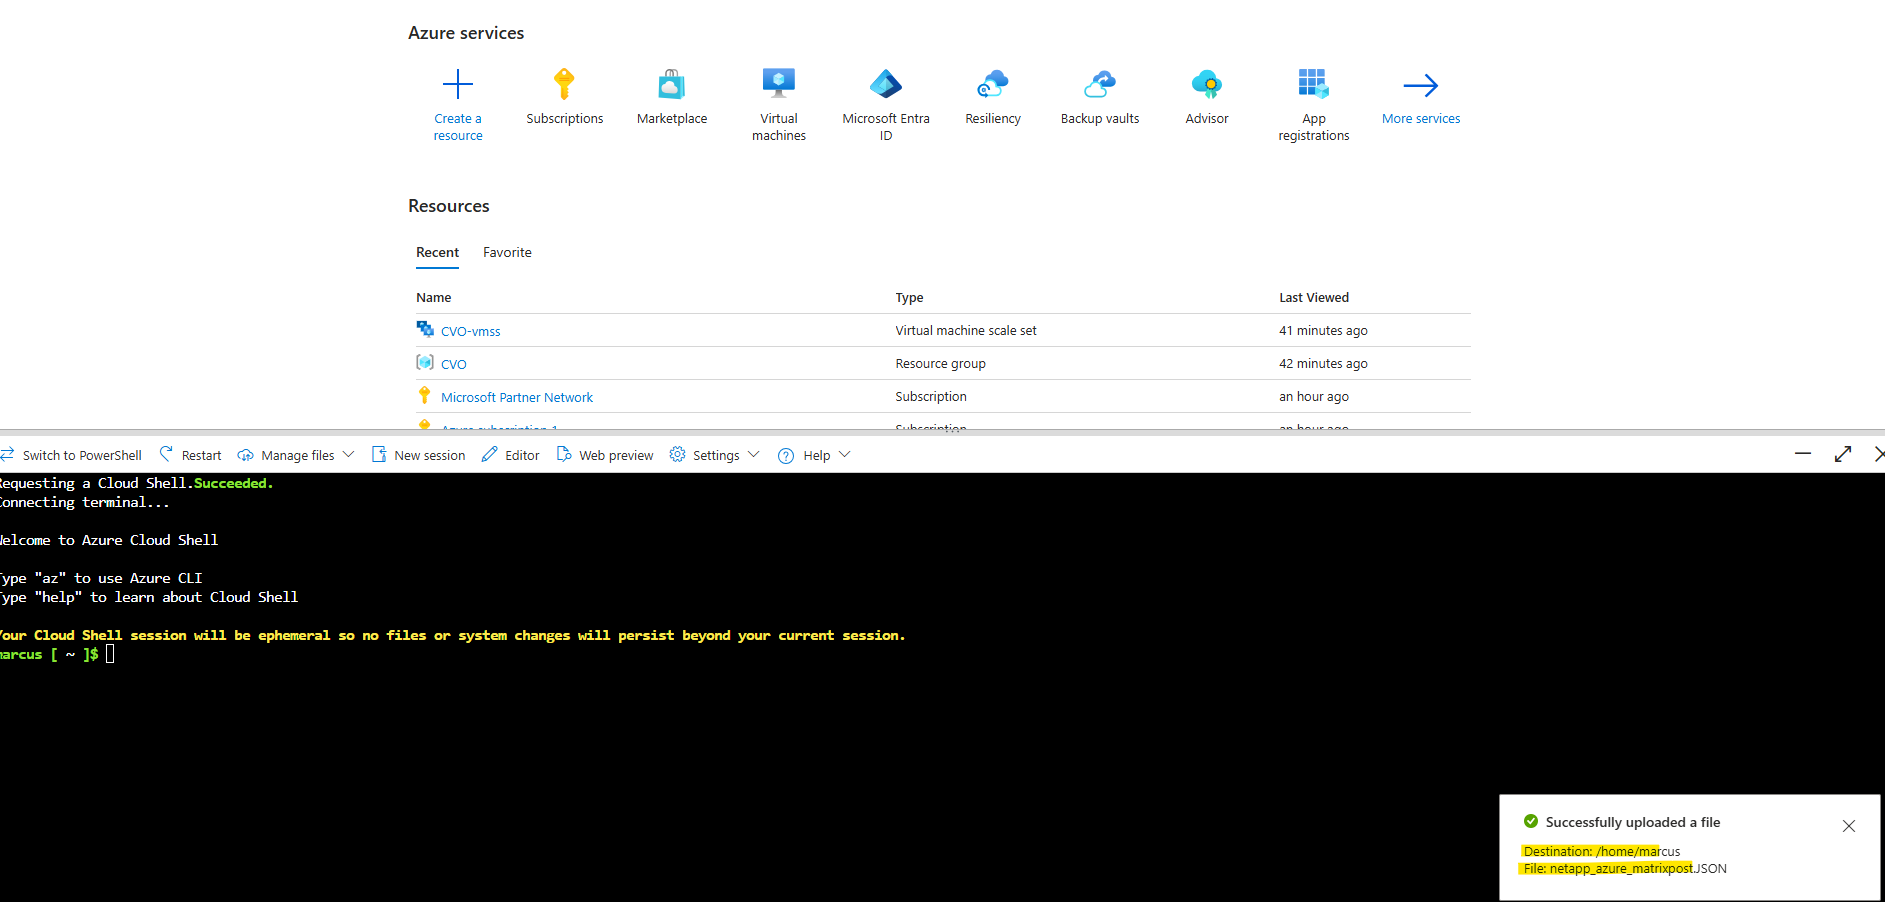The height and width of the screenshot is (902, 1885).
Task: Click the green Succeeded. text in terminal
Action: (x=233, y=483)
